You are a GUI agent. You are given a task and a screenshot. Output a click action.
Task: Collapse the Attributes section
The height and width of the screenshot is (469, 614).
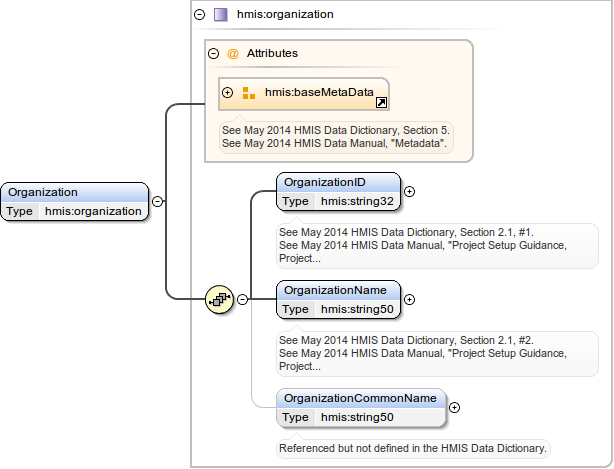click(x=213, y=53)
